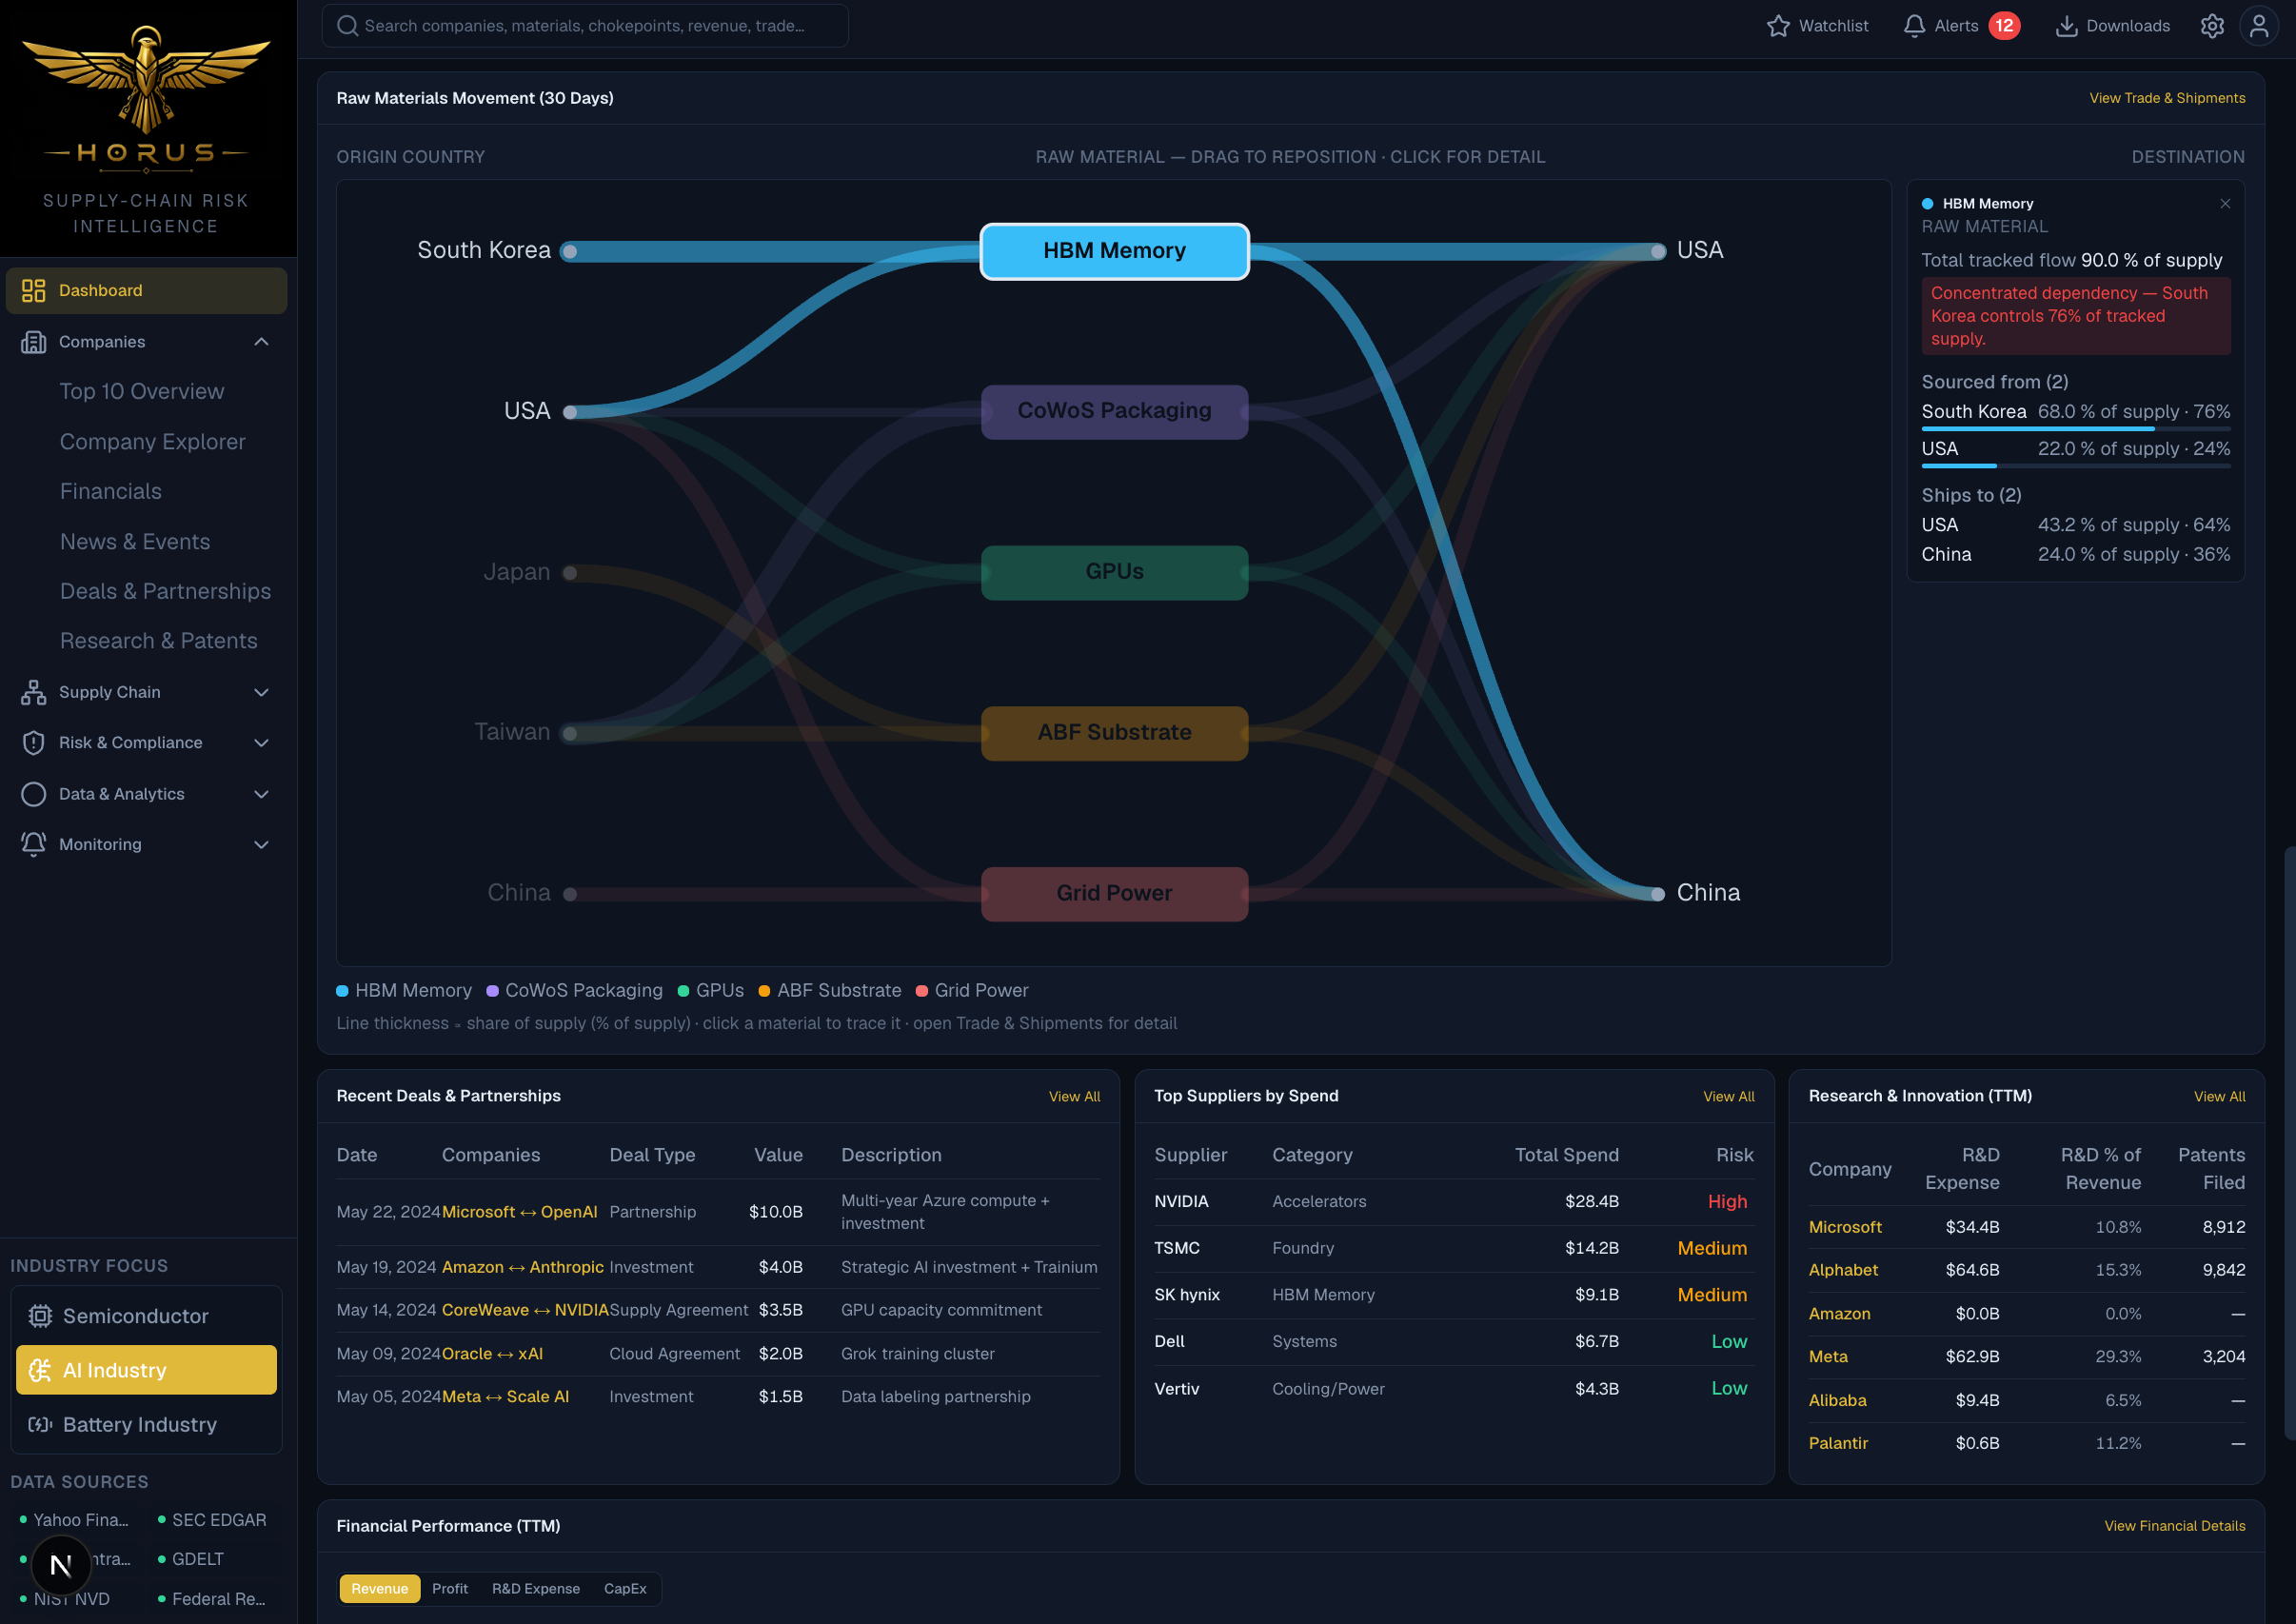The height and width of the screenshot is (1624, 2296).
Task: Go to Financials page
Action: point(111,491)
